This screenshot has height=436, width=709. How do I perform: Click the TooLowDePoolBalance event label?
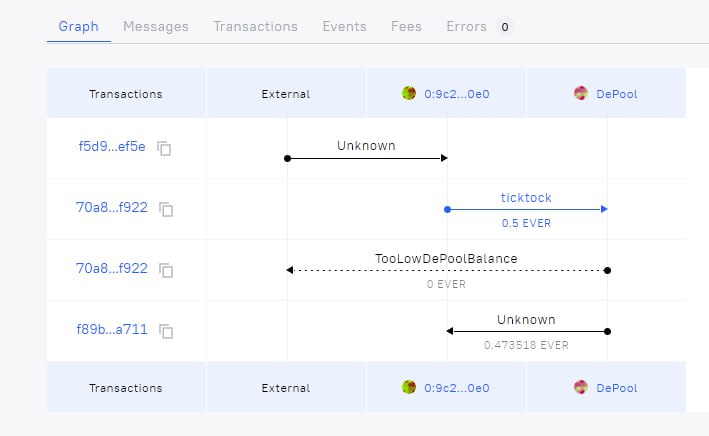tap(446, 259)
